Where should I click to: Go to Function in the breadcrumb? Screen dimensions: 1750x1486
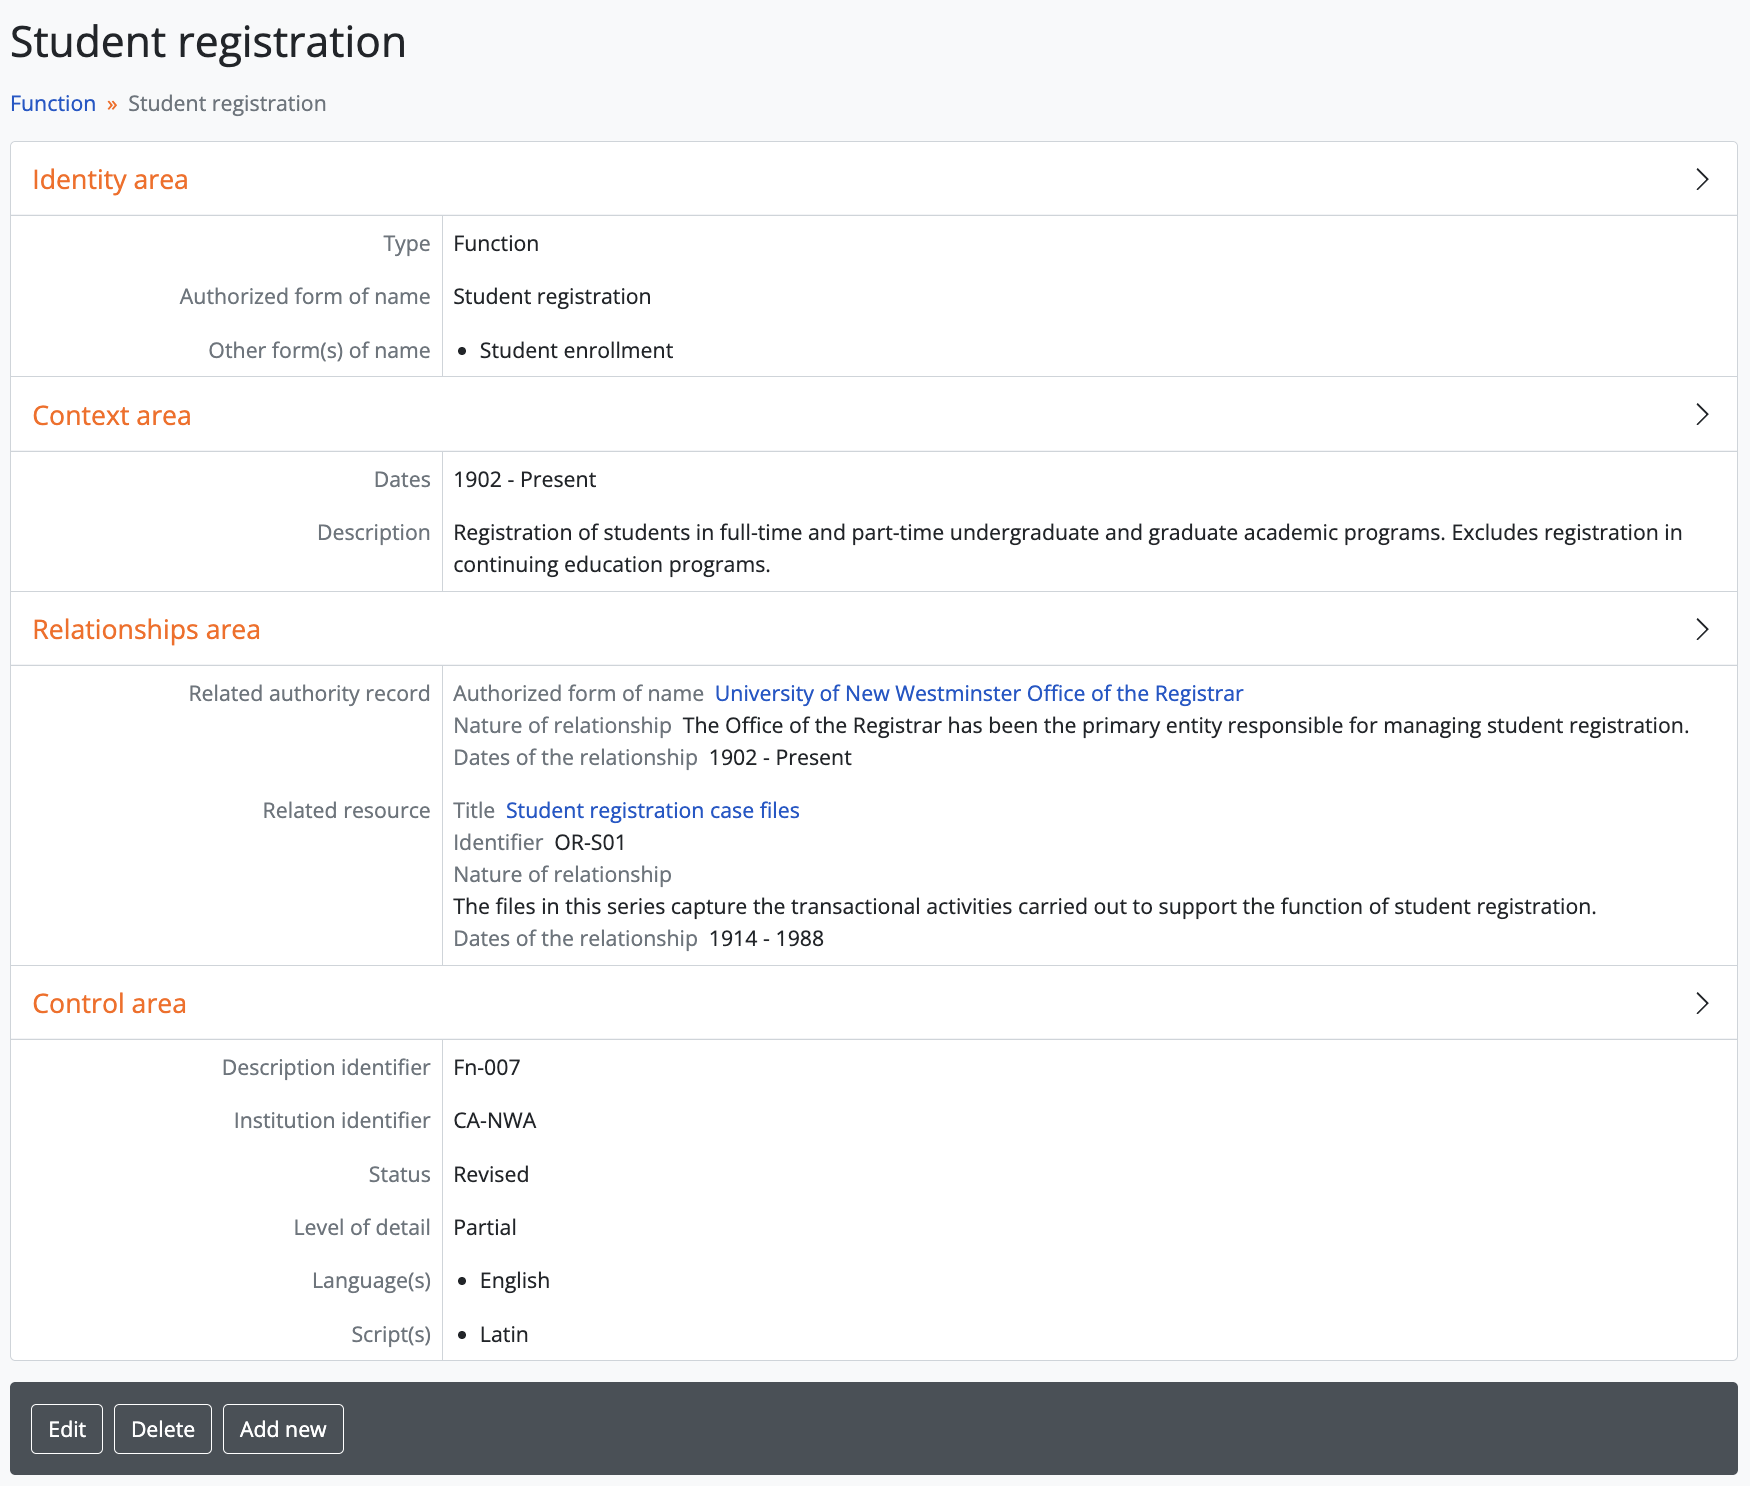click(x=53, y=104)
